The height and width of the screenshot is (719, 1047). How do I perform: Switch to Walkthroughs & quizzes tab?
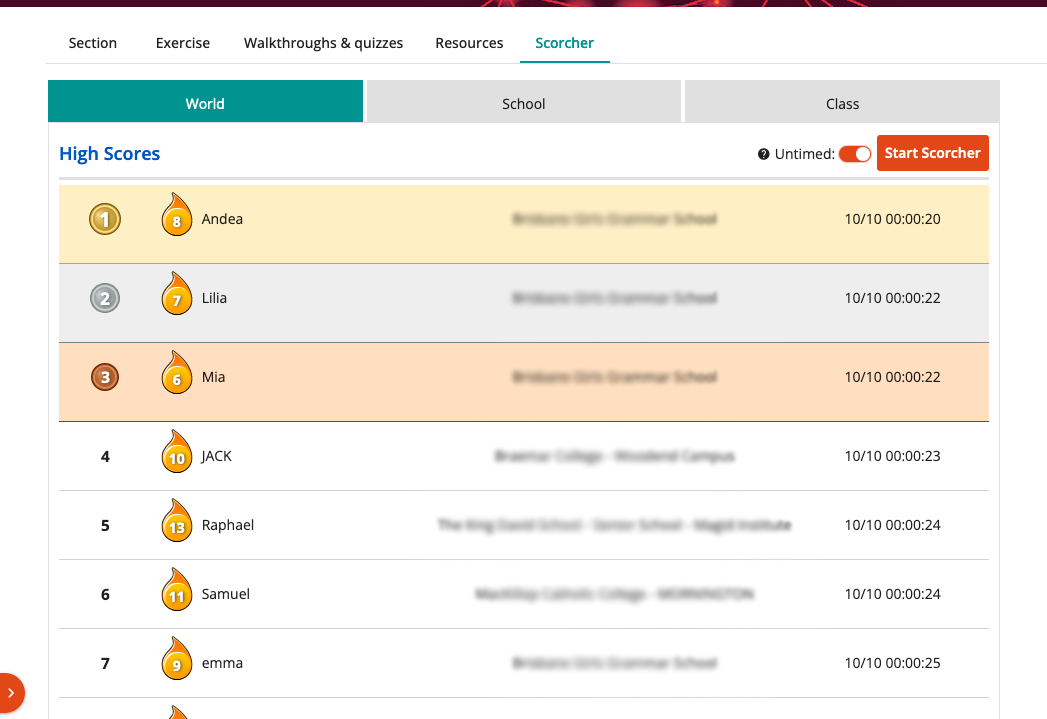click(323, 43)
